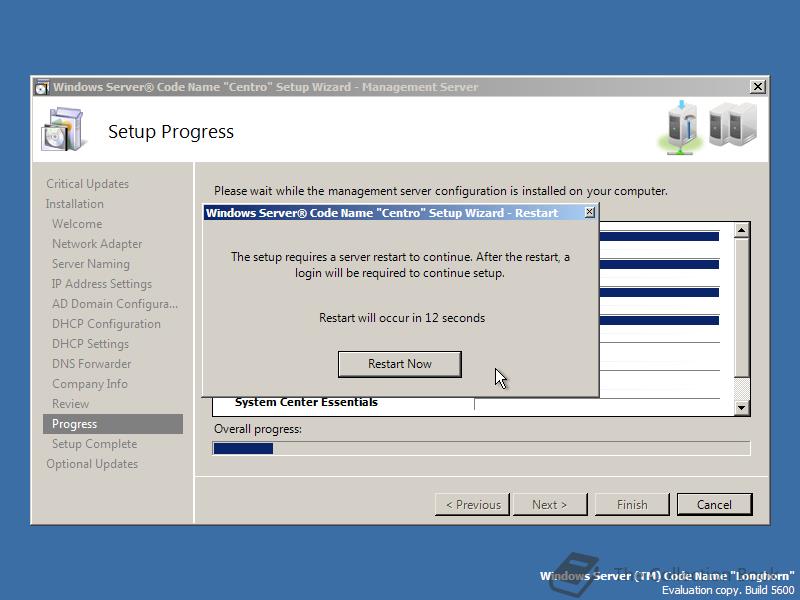Viewport: 800px width, 600px height.
Task: Select IP Address Settings step
Action: click(x=102, y=284)
